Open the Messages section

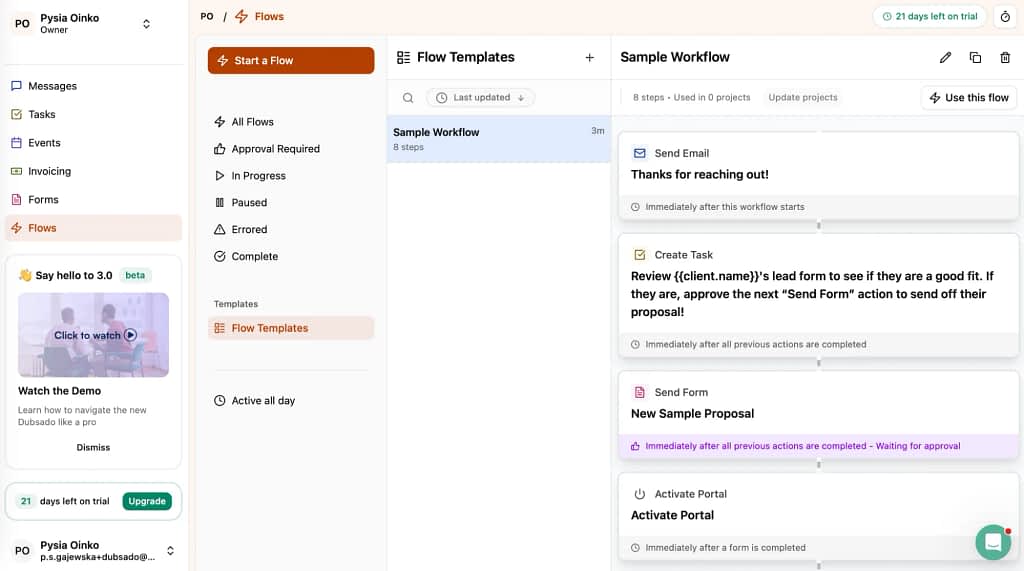coord(93,86)
